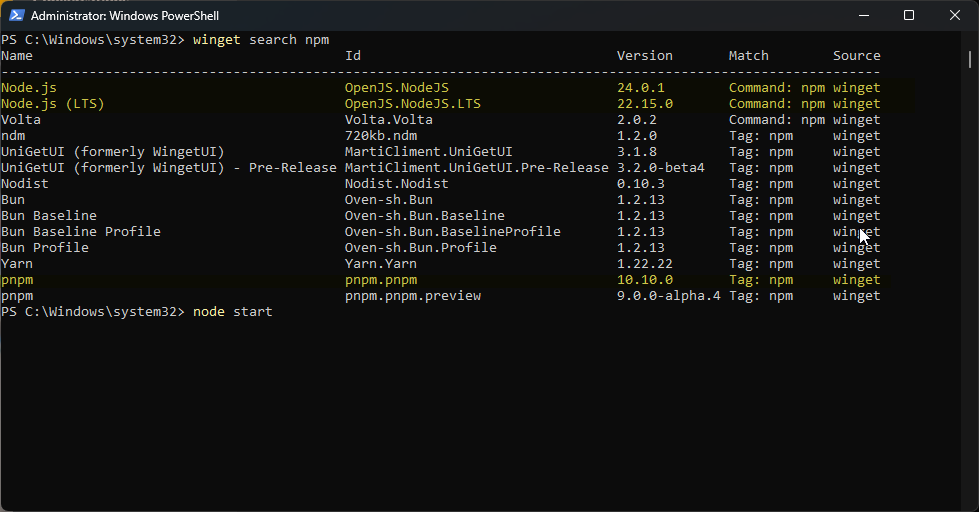Image resolution: width=979 pixels, height=512 pixels.
Task: Click the 'Volta' name entry
Action: coord(21,120)
